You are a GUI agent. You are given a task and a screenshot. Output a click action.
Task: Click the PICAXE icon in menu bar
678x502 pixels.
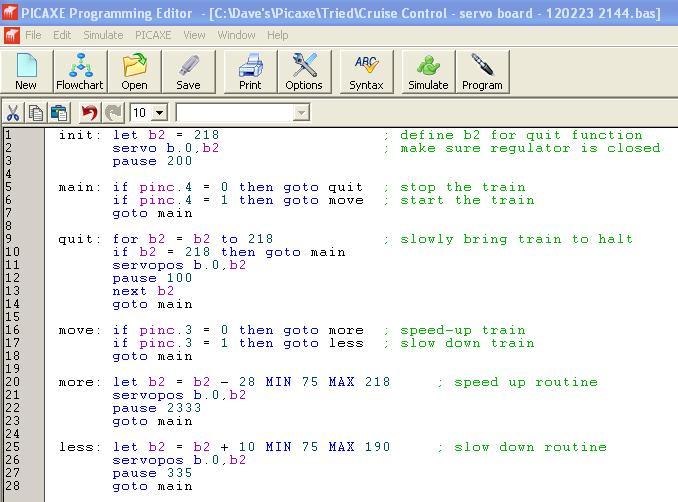point(12,35)
